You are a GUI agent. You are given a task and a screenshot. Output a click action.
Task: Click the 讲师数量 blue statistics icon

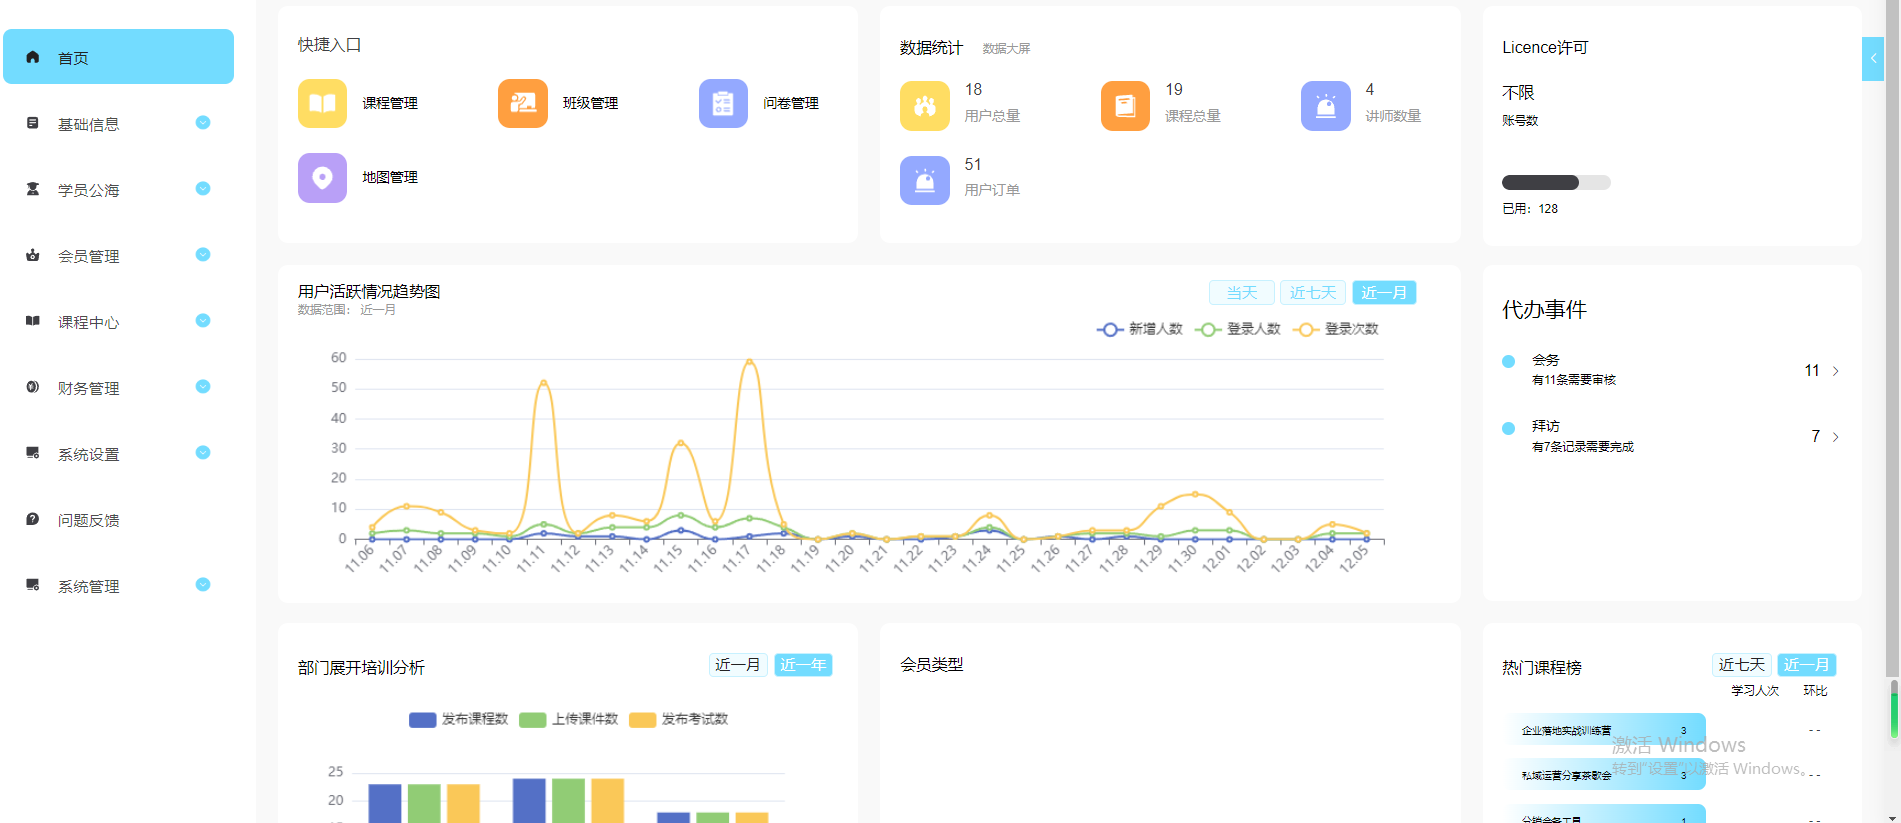pyautogui.click(x=1326, y=106)
